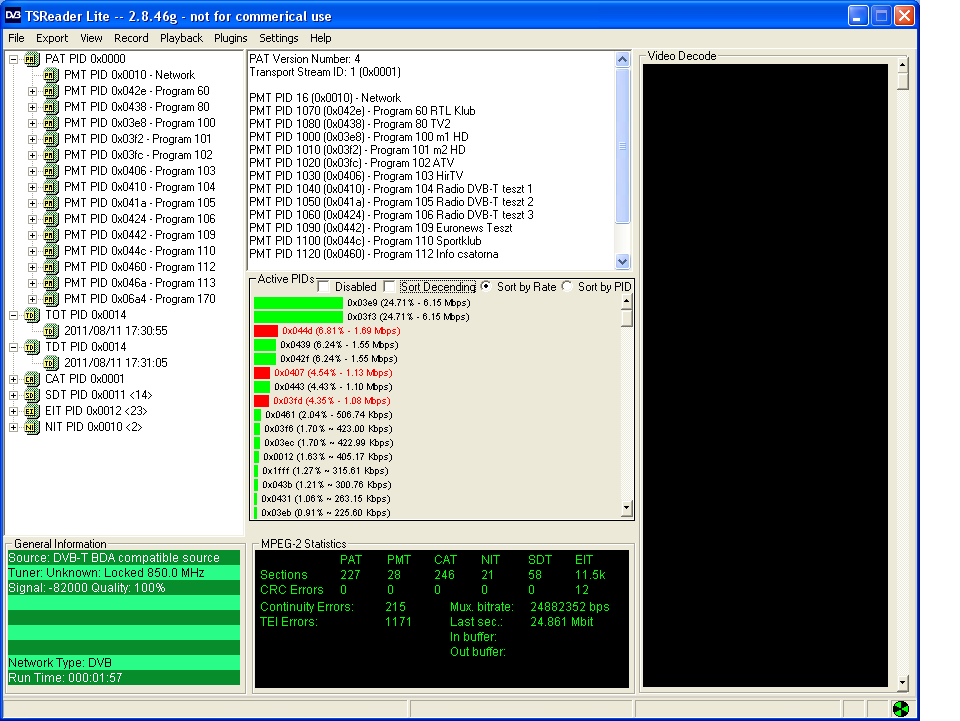This screenshot has height=721, width=960.
Task: Open the Settings menu
Action: coord(279,38)
